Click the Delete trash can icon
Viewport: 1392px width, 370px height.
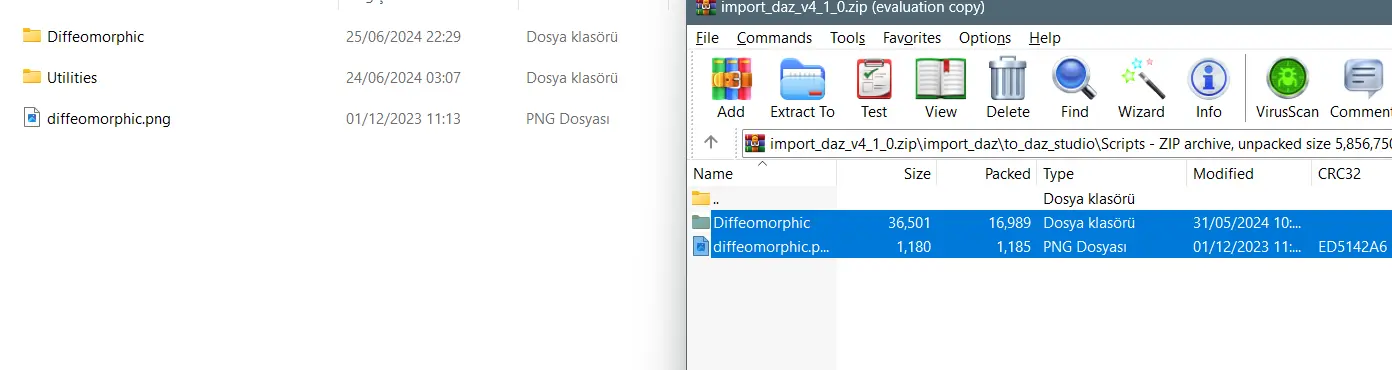tap(1007, 78)
